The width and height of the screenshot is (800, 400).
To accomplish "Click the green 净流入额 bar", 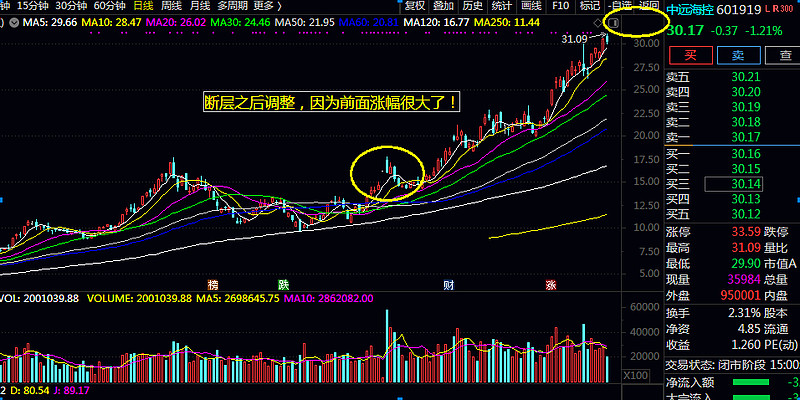I will click(x=751, y=382).
